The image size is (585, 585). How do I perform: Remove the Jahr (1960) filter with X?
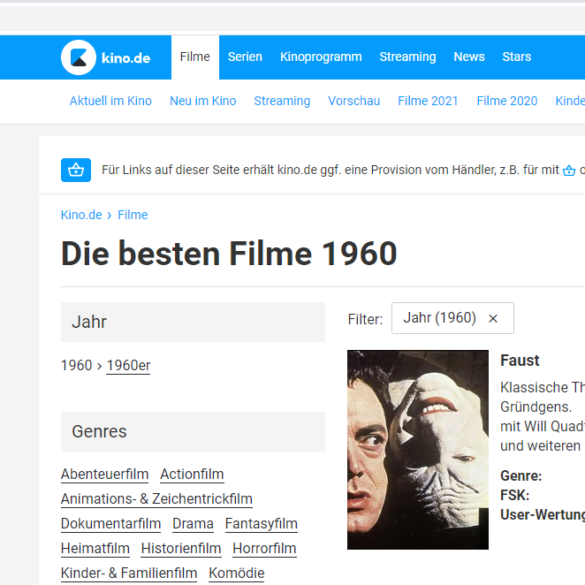click(x=493, y=319)
